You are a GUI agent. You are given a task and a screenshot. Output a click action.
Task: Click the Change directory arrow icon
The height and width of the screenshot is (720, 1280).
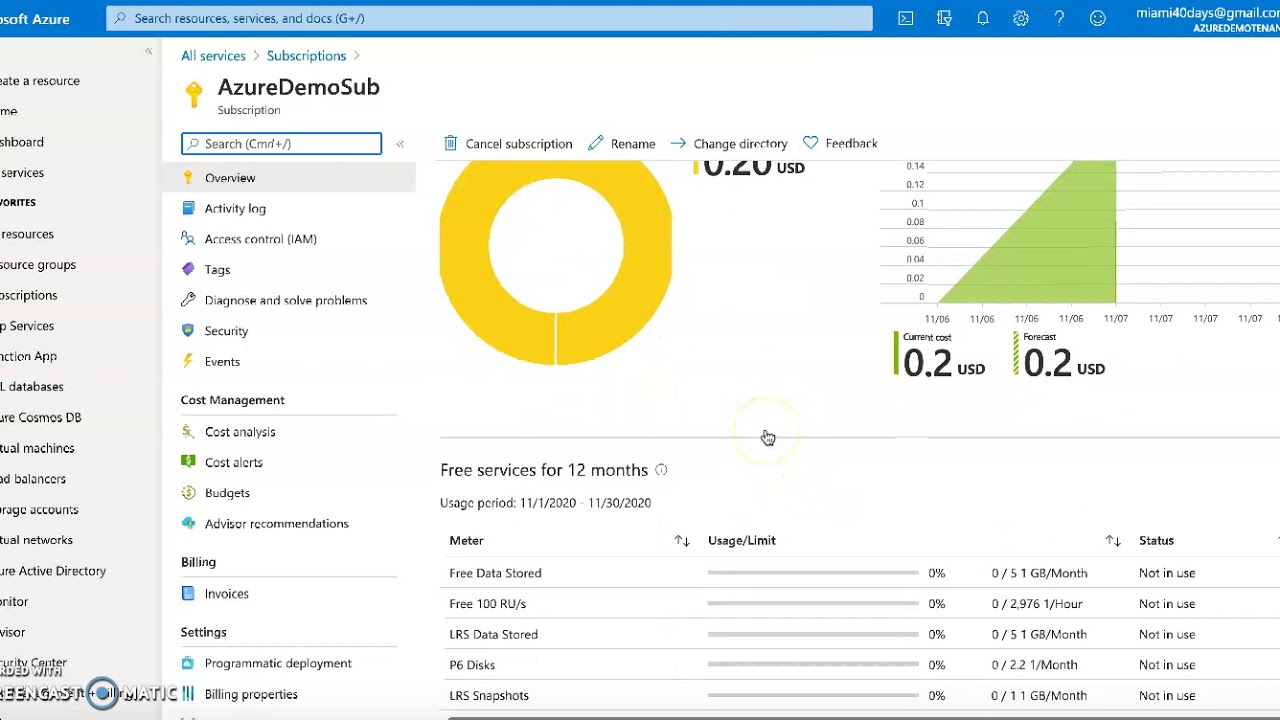[x=678, y=143]
